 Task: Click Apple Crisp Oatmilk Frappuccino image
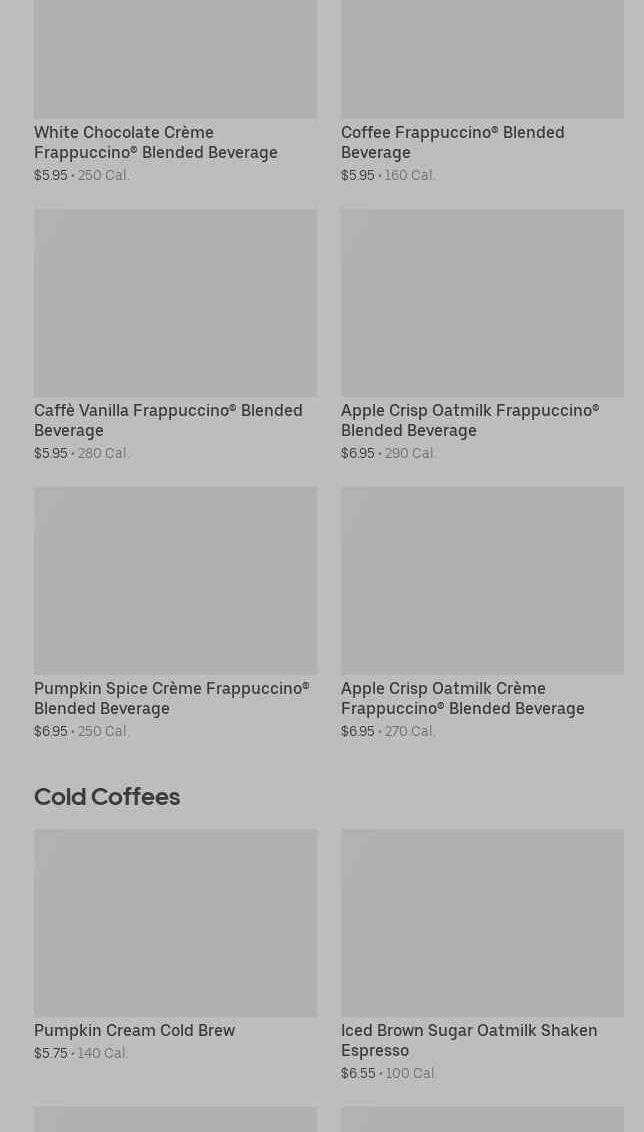click(482, 302)
